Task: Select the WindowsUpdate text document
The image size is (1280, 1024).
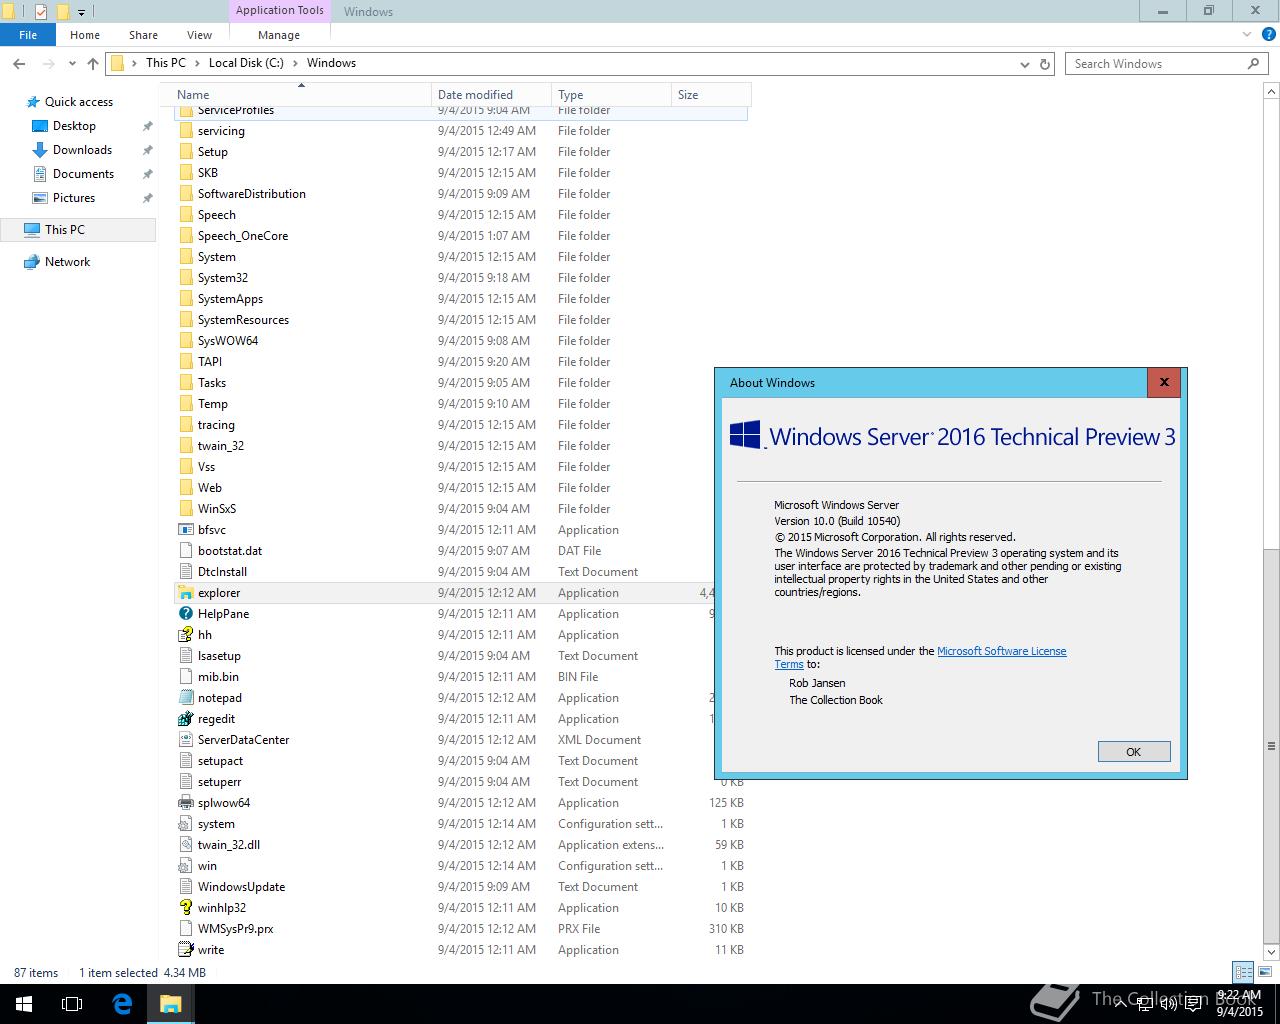Action: 461,887
